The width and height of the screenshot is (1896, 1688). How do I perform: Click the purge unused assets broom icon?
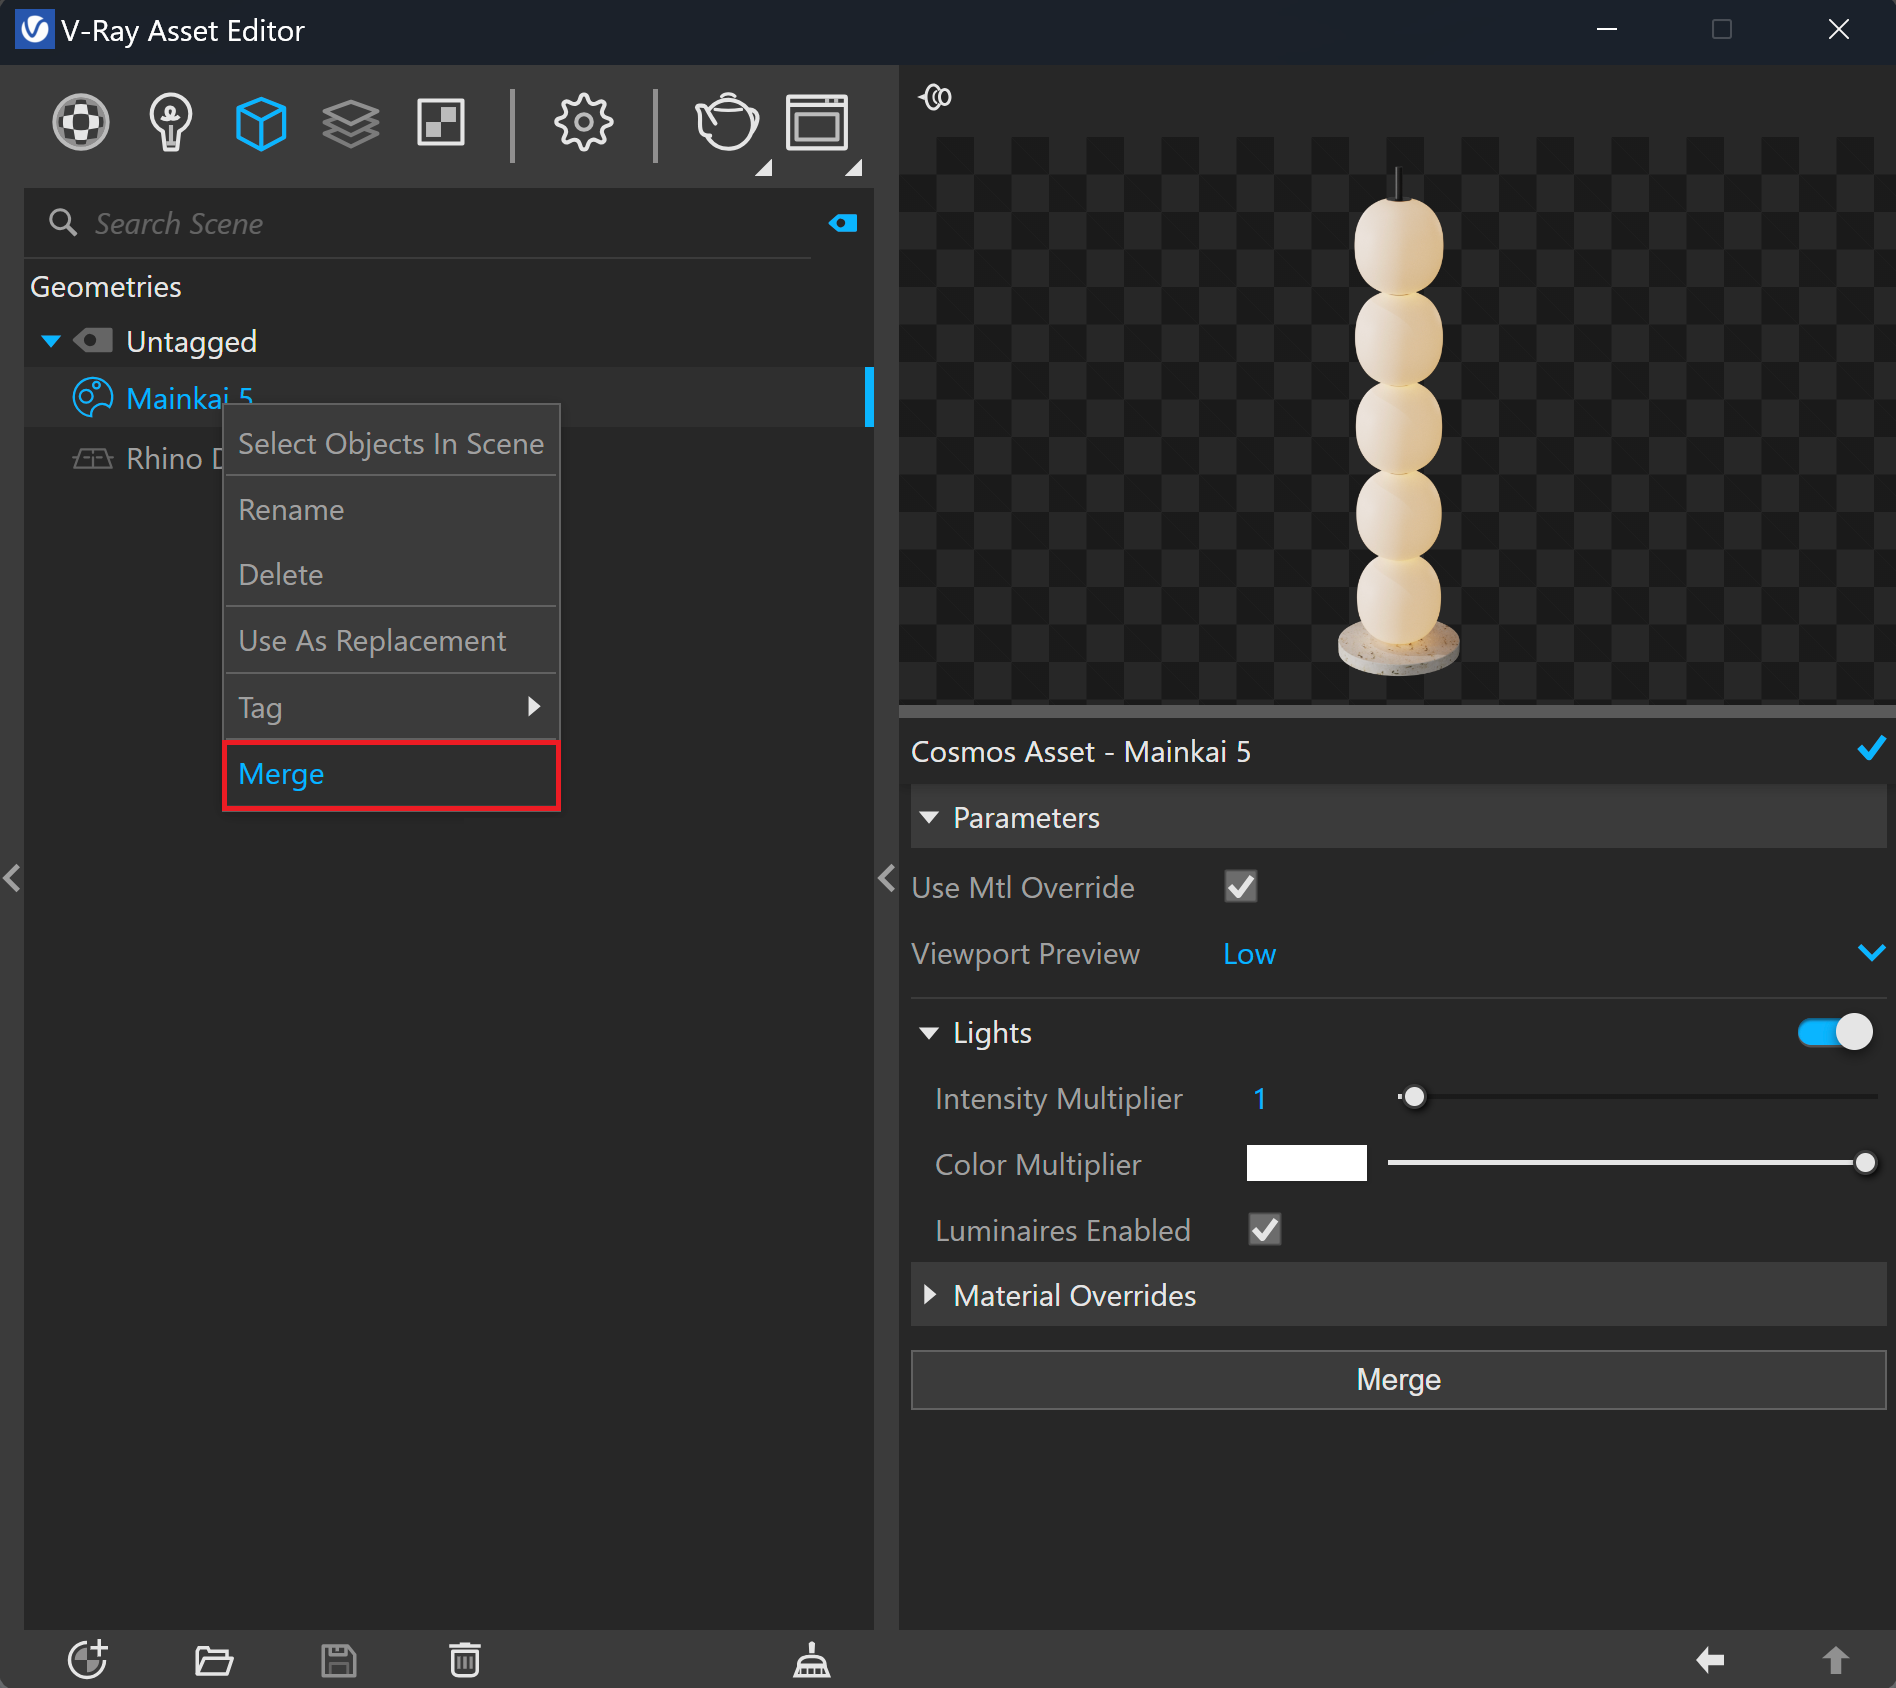[812, 1660]
